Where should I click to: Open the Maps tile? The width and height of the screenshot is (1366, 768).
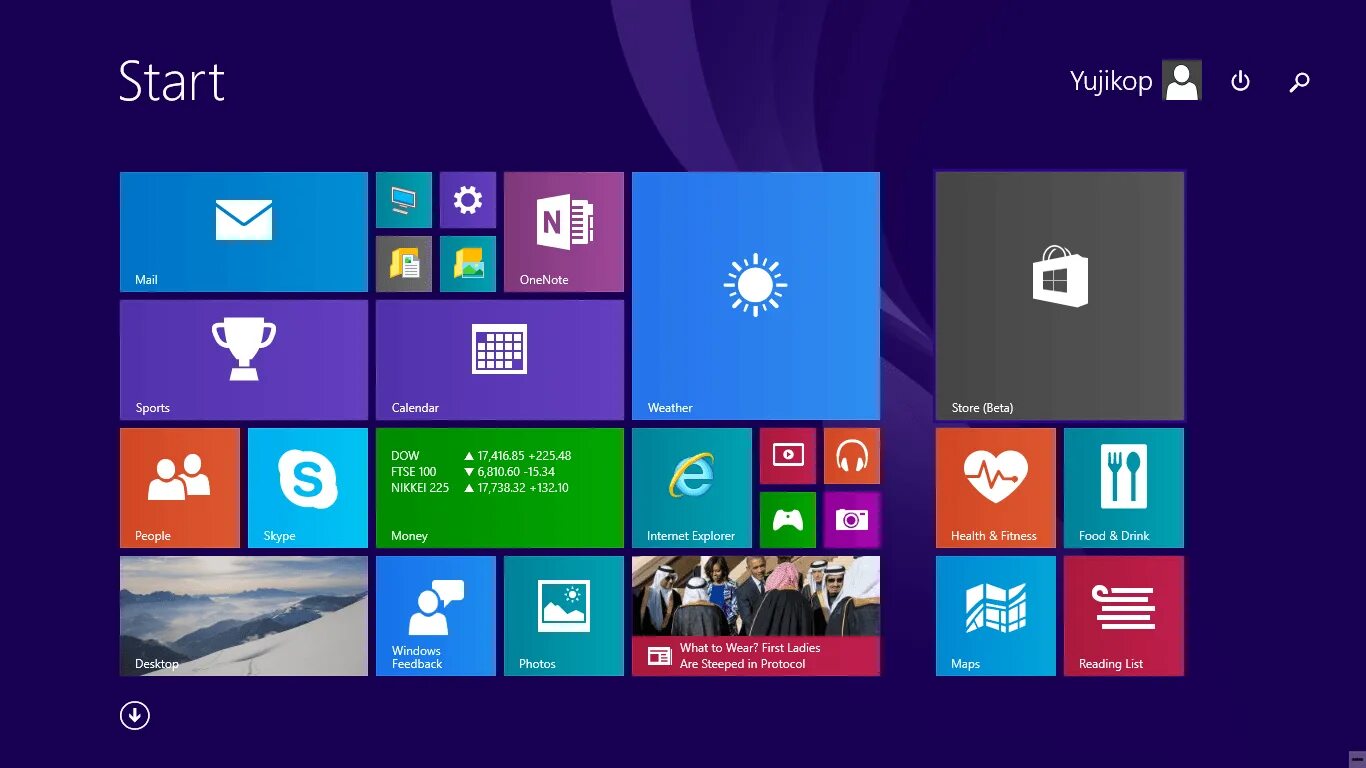point(996,616)
